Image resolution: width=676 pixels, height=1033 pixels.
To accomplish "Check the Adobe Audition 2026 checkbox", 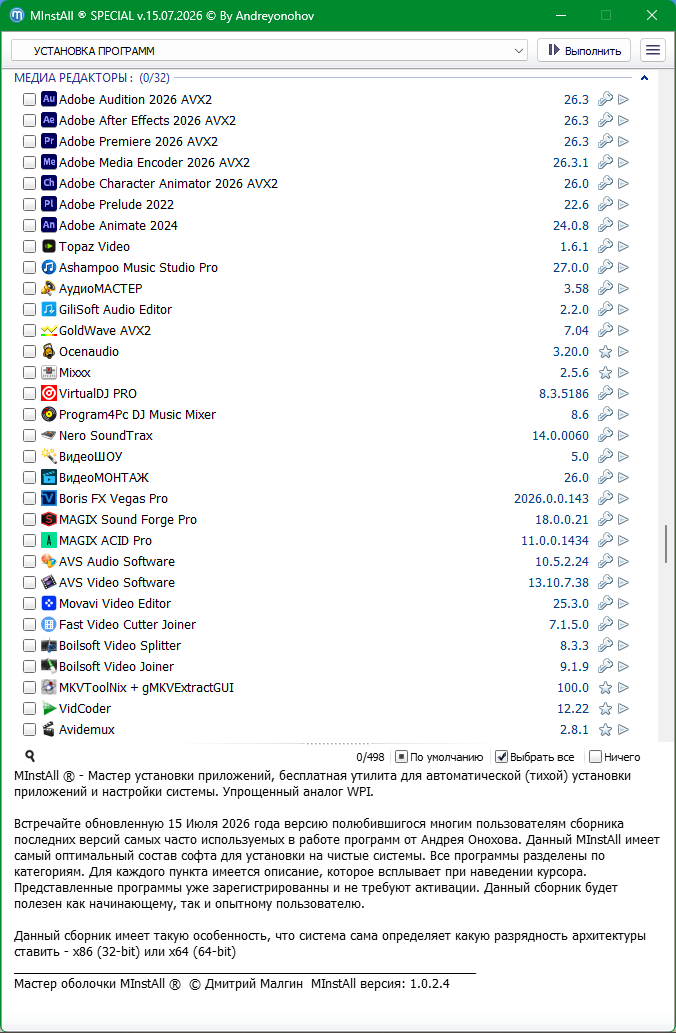I will [x=29, y=99].
